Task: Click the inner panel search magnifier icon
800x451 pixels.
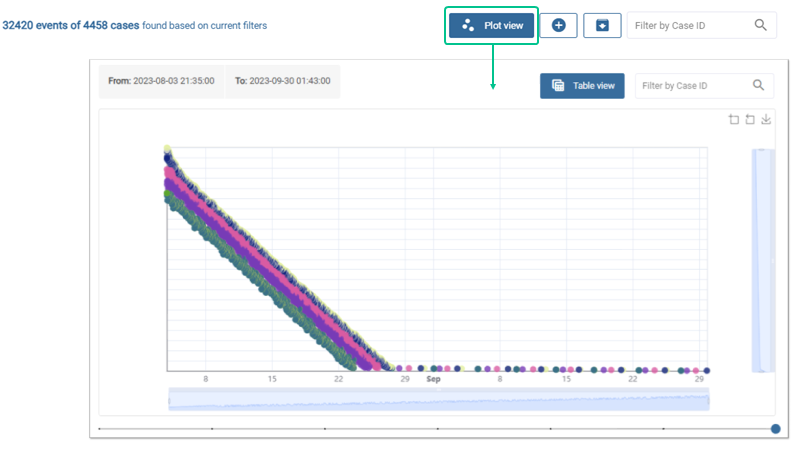Action: [x=759, y=86]
